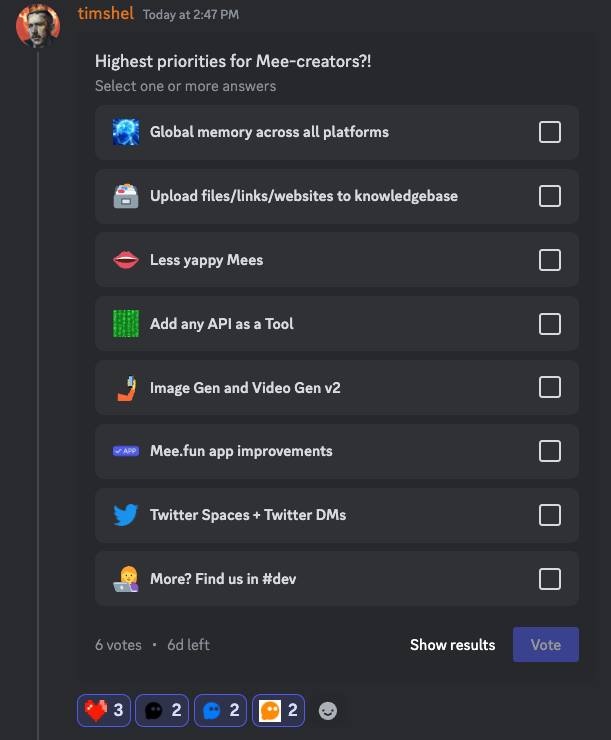Screen dimensions: 611x740
Task: Click the woman technologist emoji icon
Action: (x=126, y=579)
